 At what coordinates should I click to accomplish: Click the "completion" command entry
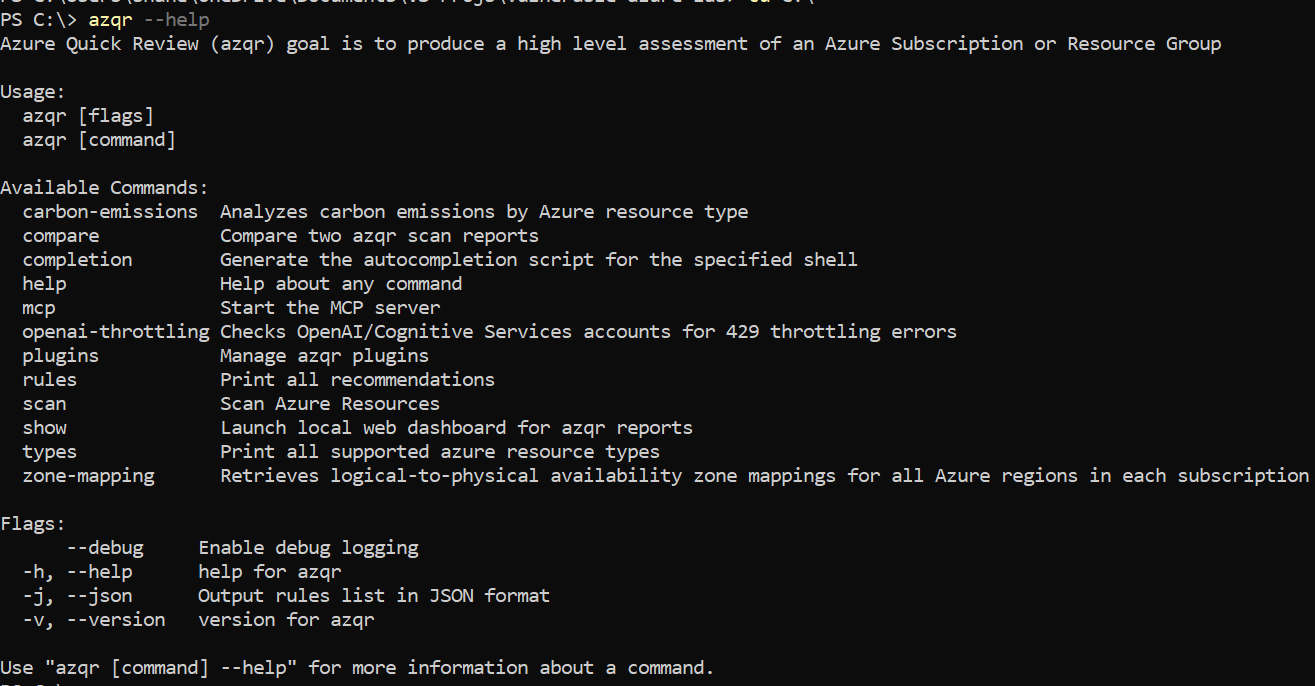[77, 260]
